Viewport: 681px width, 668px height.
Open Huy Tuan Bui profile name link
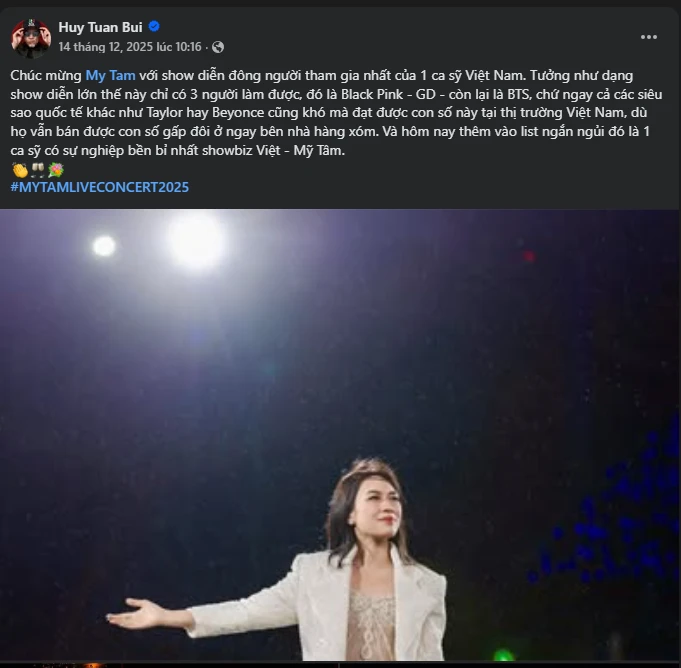(x=101, y=28)
